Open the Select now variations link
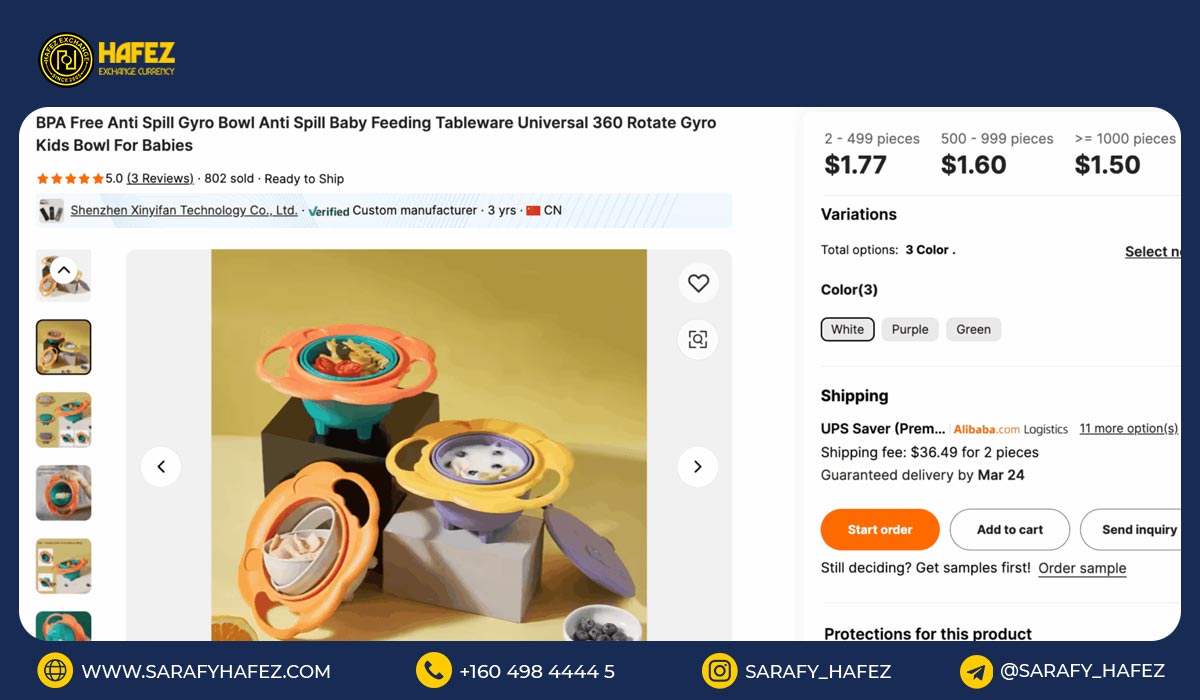Viewport: 1200px width, 700px height. pos(1153,252)
